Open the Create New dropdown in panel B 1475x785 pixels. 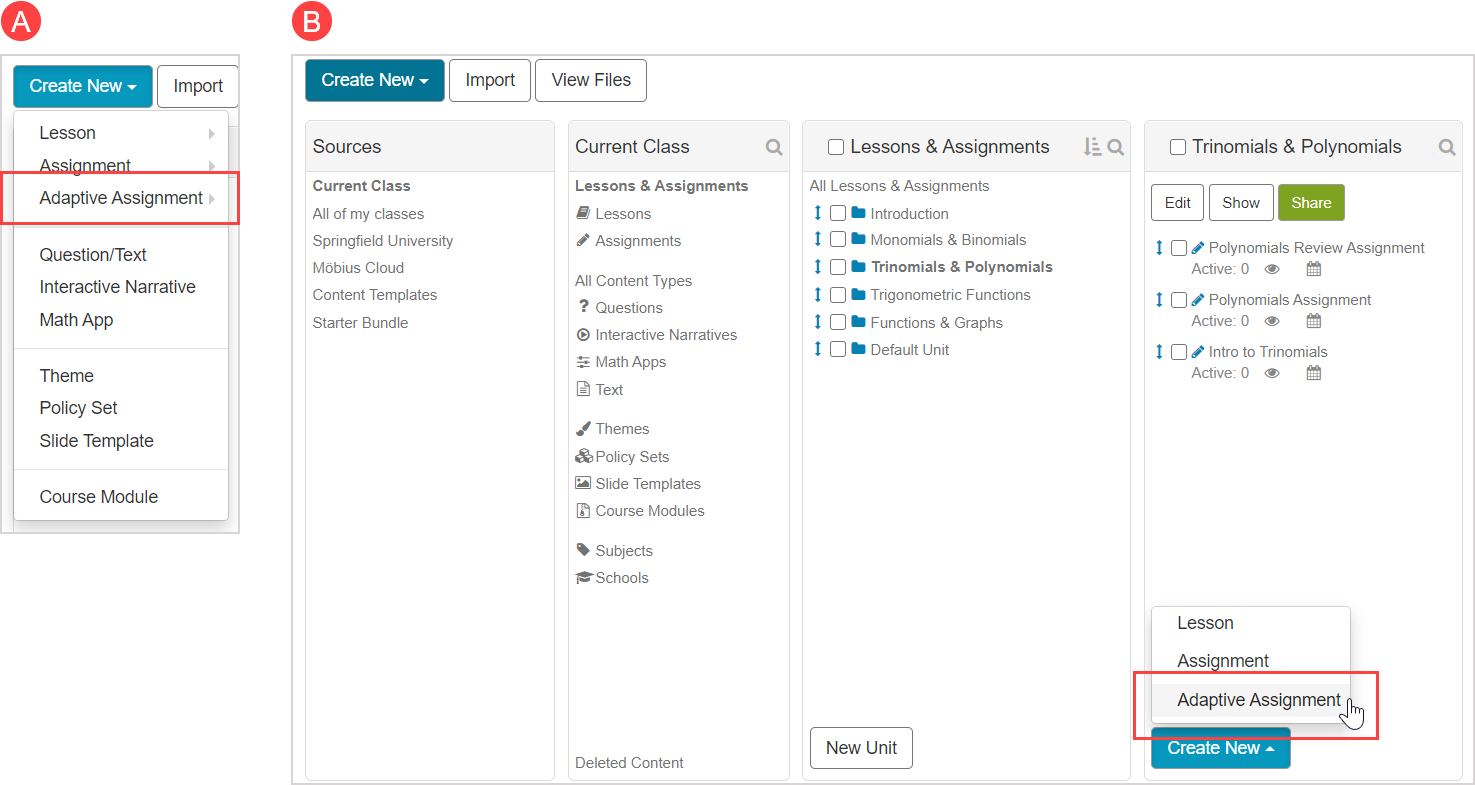374,80
